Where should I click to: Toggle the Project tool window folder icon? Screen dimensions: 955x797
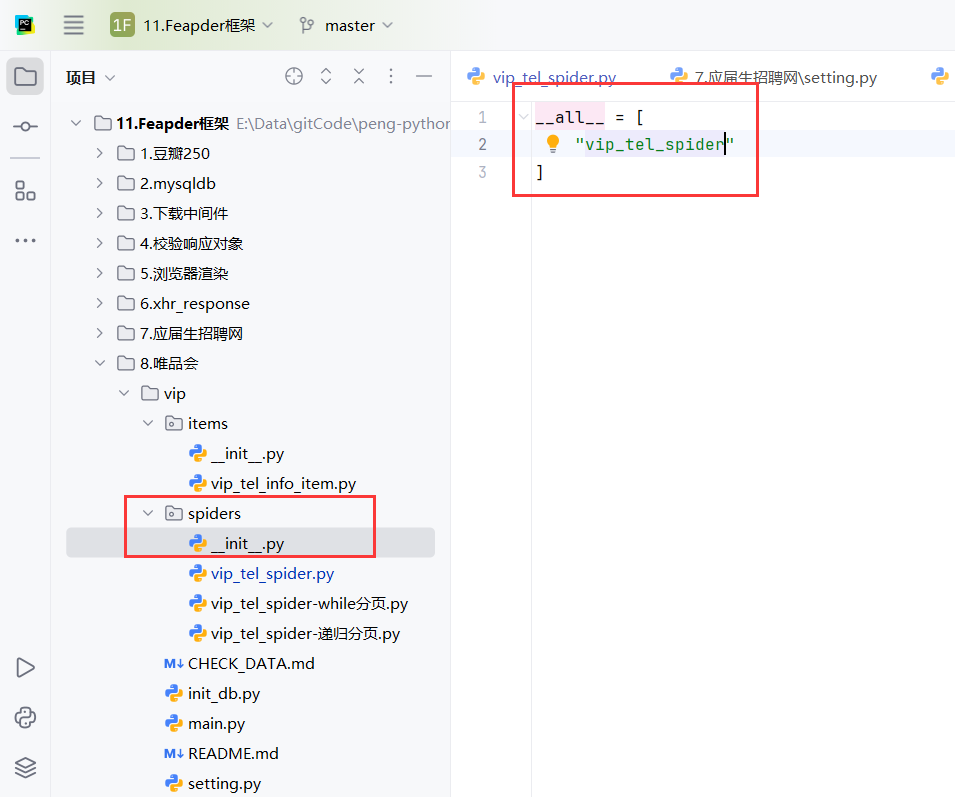(x=24, y=75)
